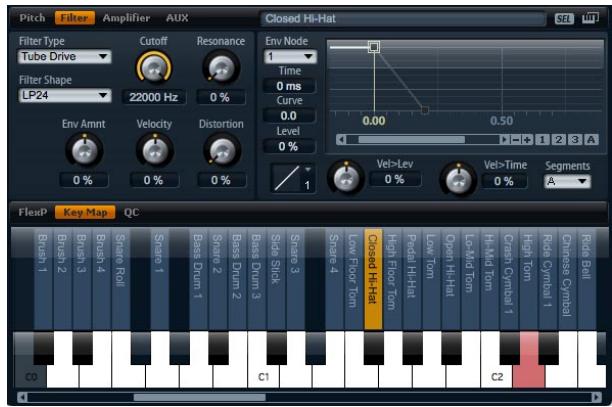612x407 pixels.
Task: Click the Resonance 0 % value field
Action: coord(221,97)
